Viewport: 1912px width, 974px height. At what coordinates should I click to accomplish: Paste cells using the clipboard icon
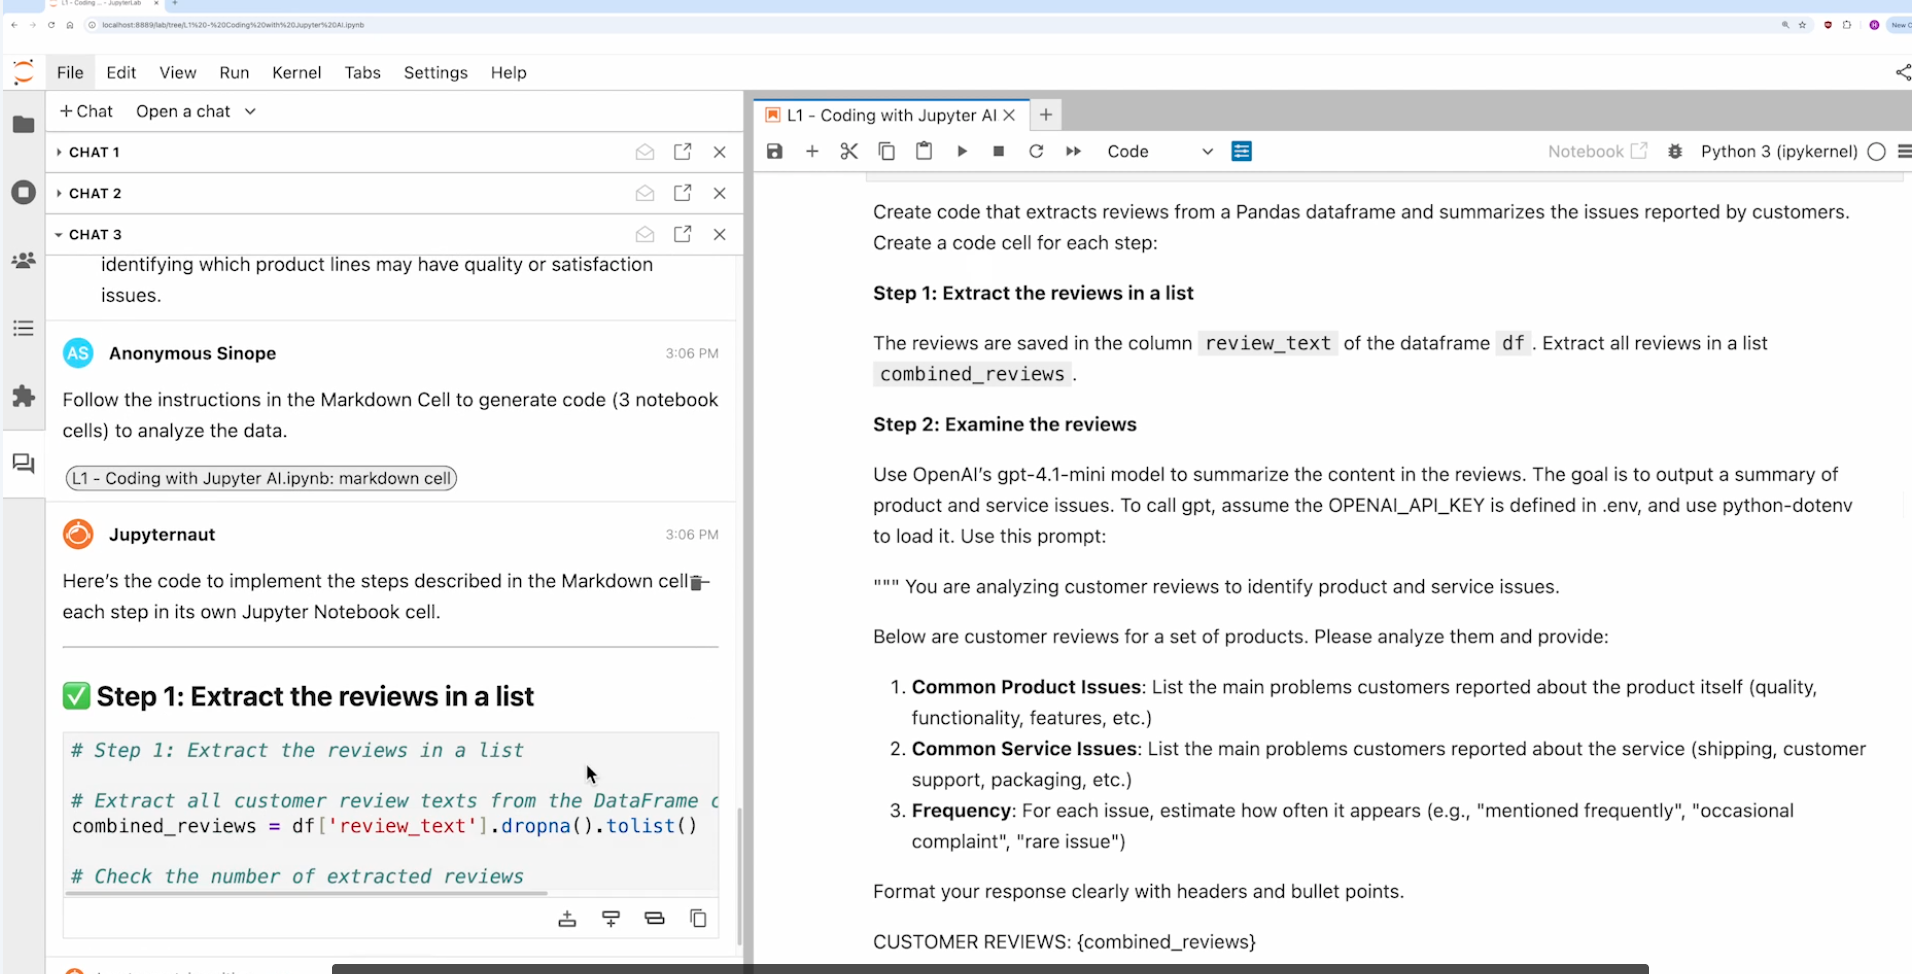(x=923, y=151)
